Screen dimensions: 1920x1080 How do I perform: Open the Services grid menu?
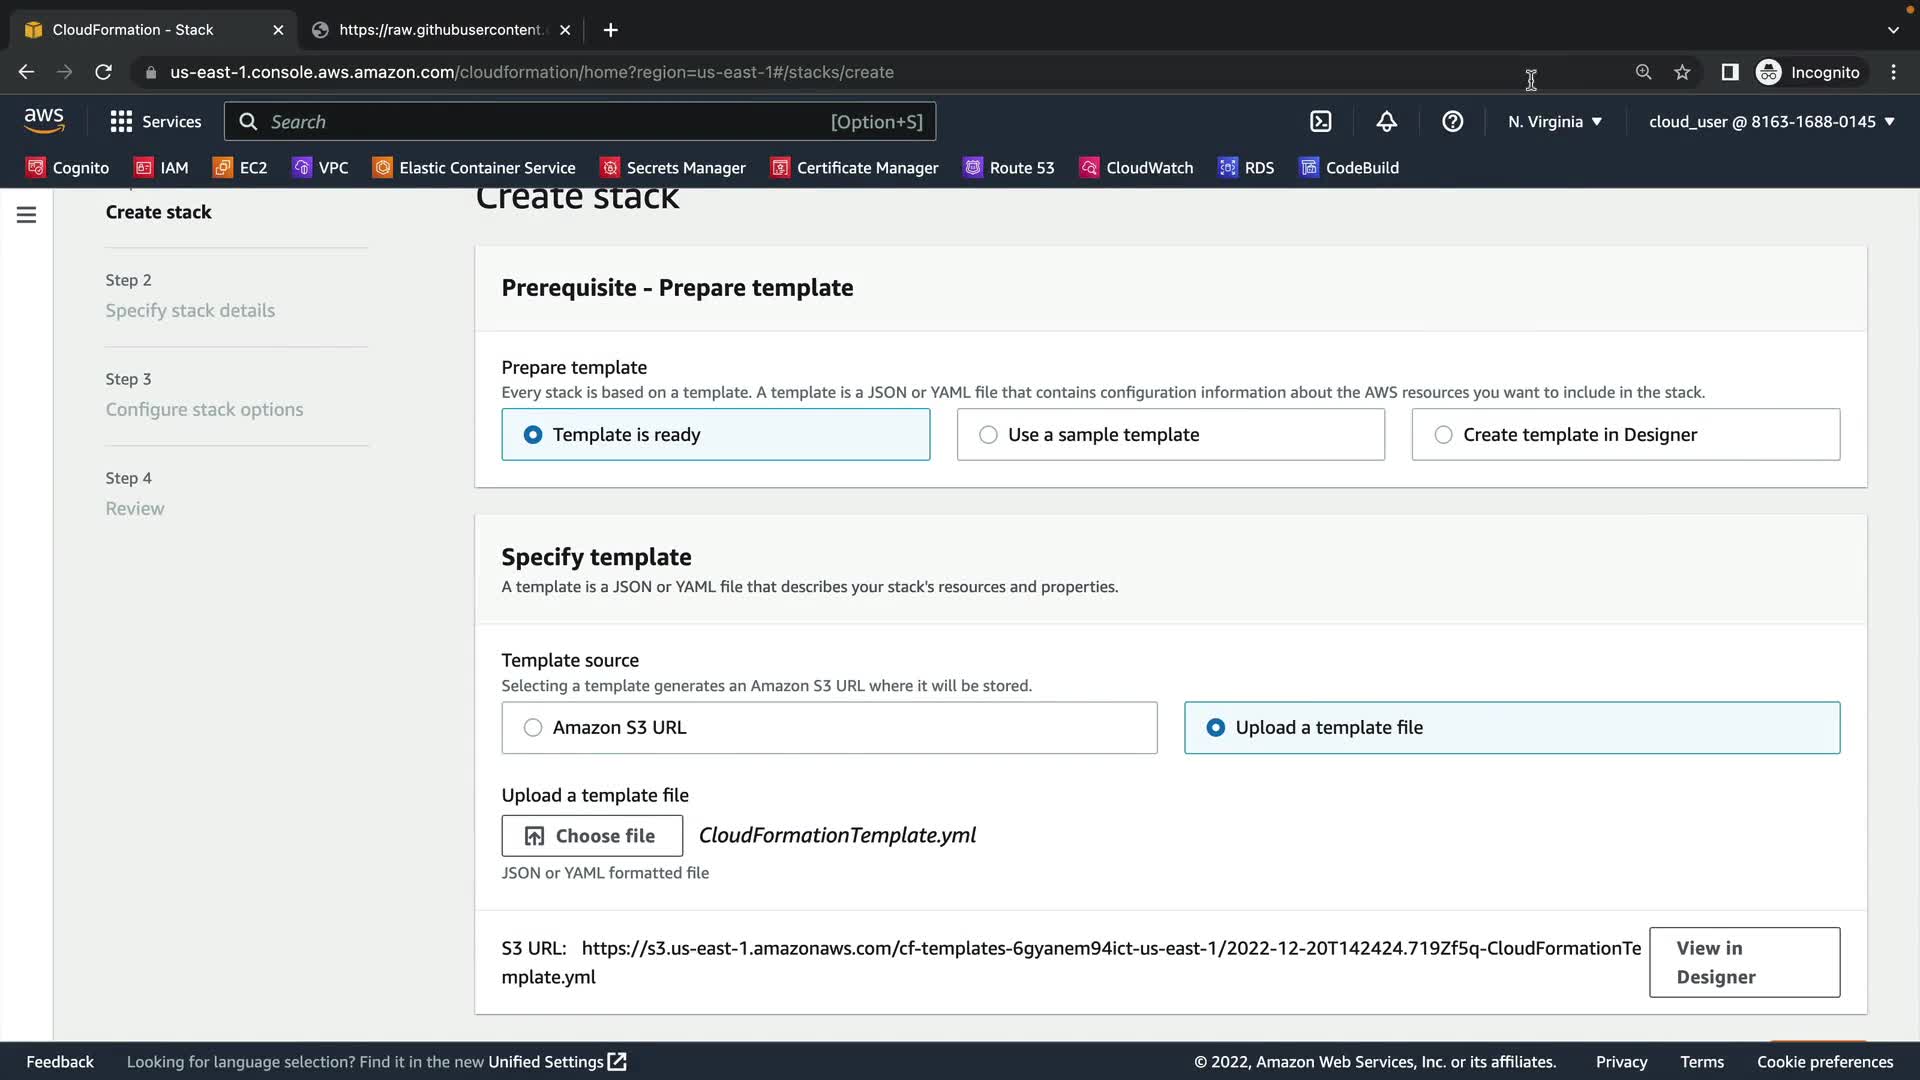(x=155, y=122)
